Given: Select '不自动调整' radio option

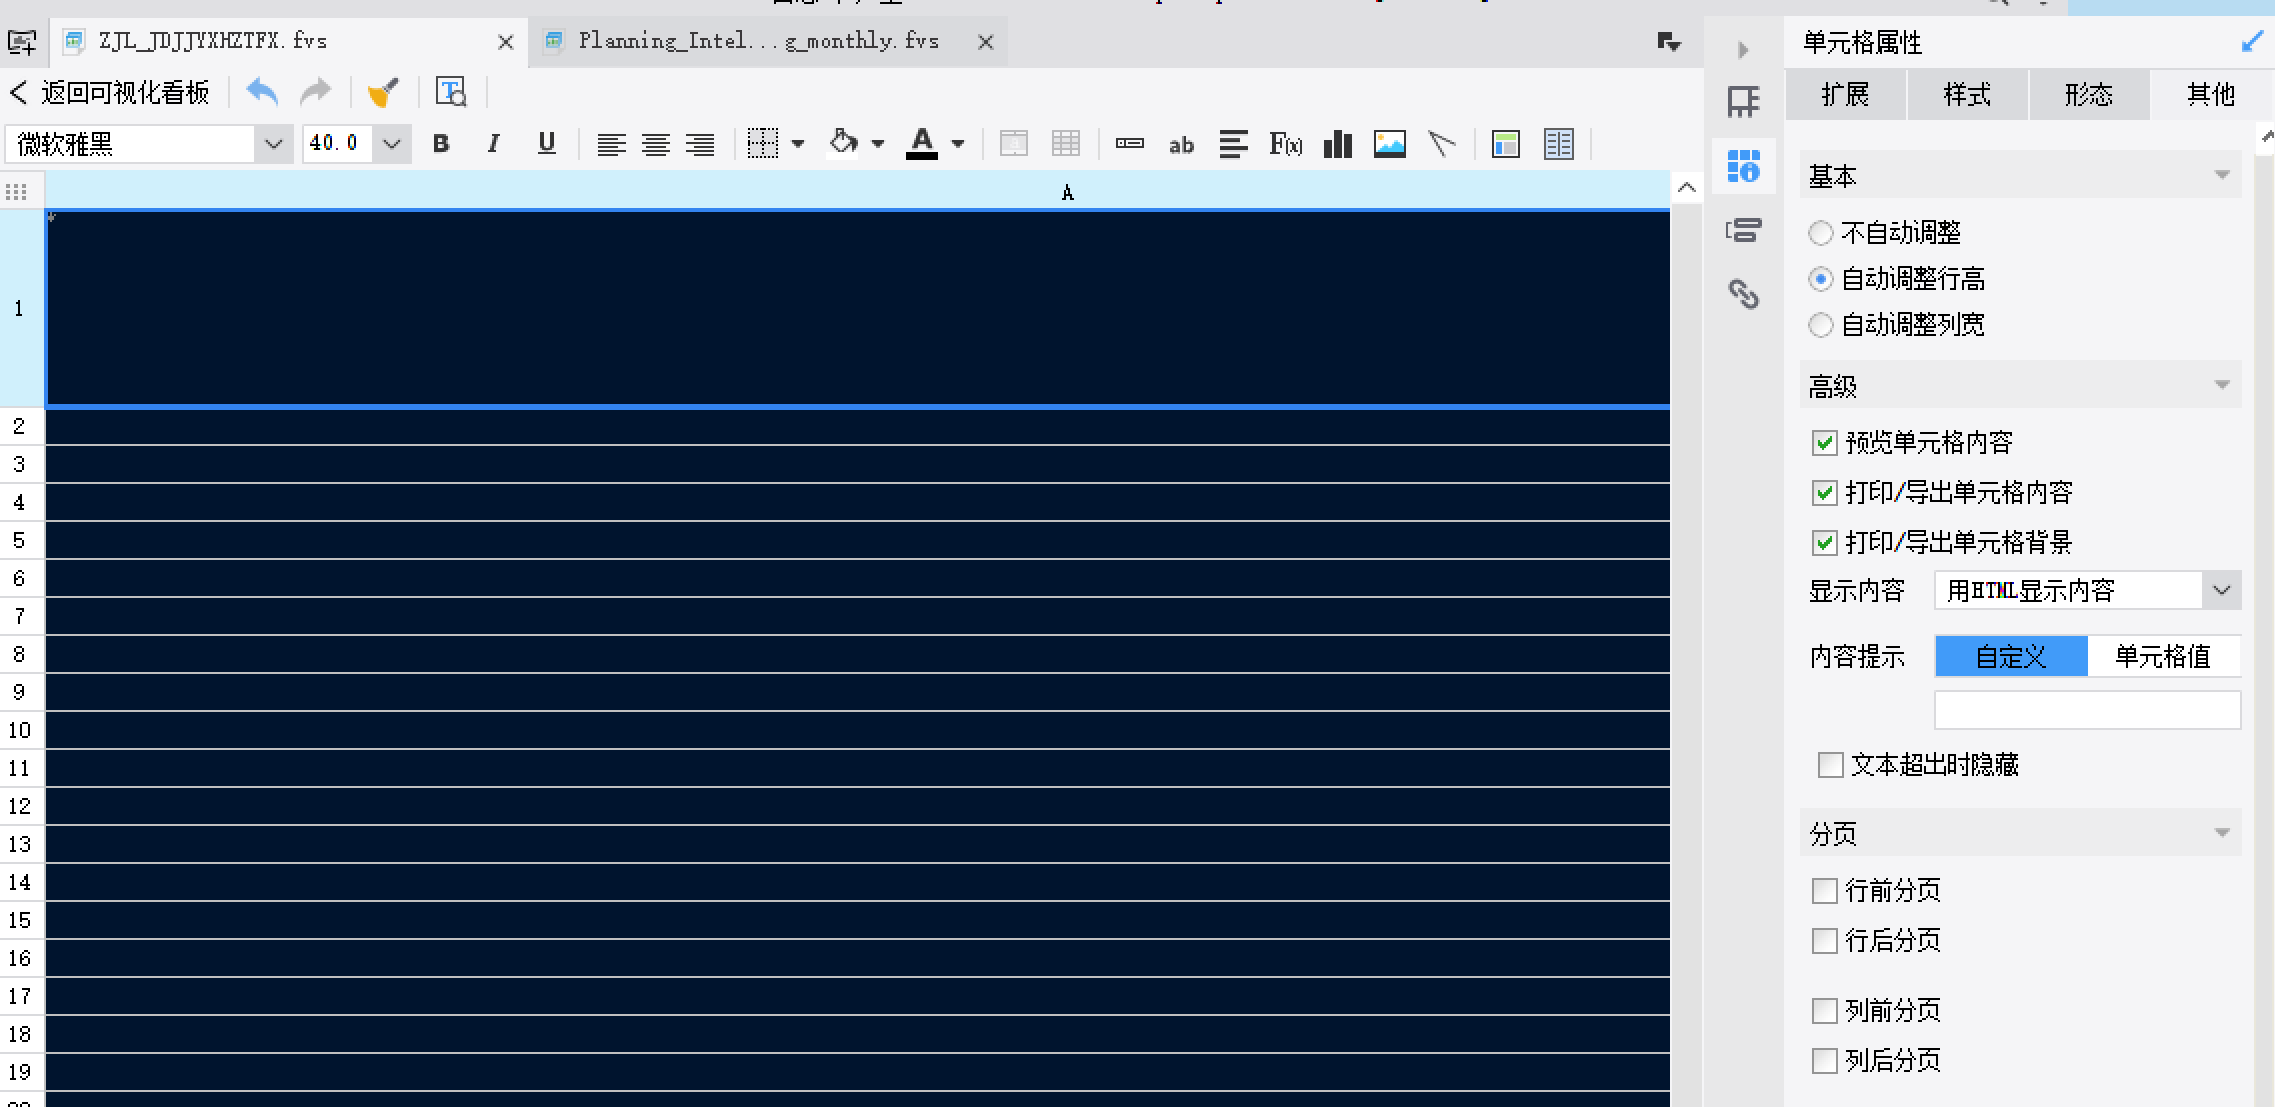Looking at the screenshot, I should 1820,233.
